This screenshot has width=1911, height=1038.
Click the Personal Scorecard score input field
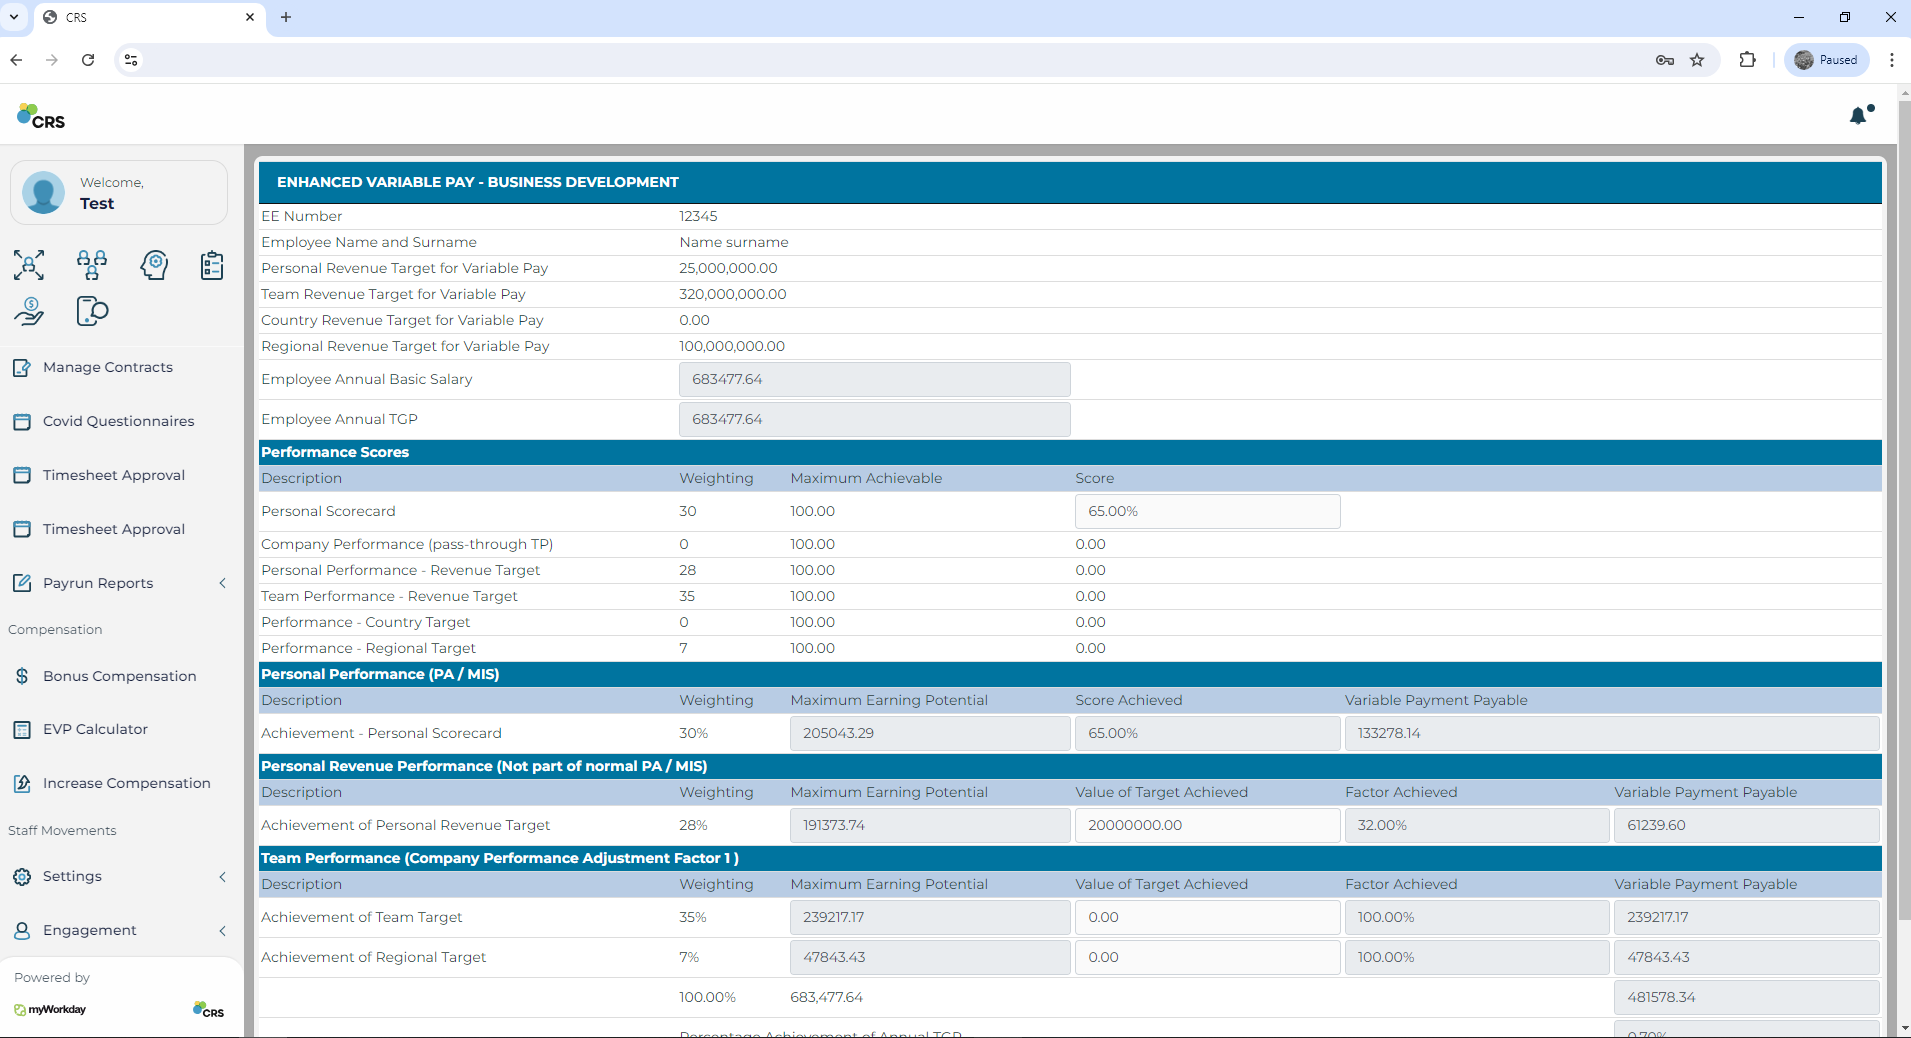(1207, 511)
